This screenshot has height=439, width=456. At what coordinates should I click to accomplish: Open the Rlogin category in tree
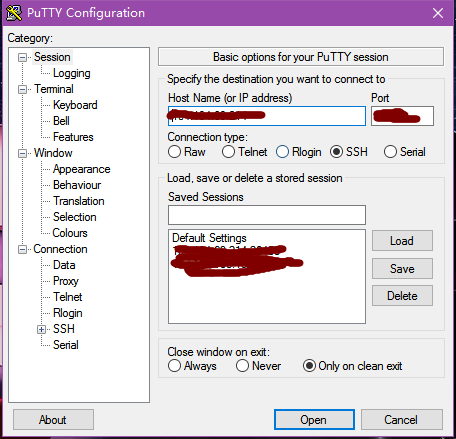68,313
